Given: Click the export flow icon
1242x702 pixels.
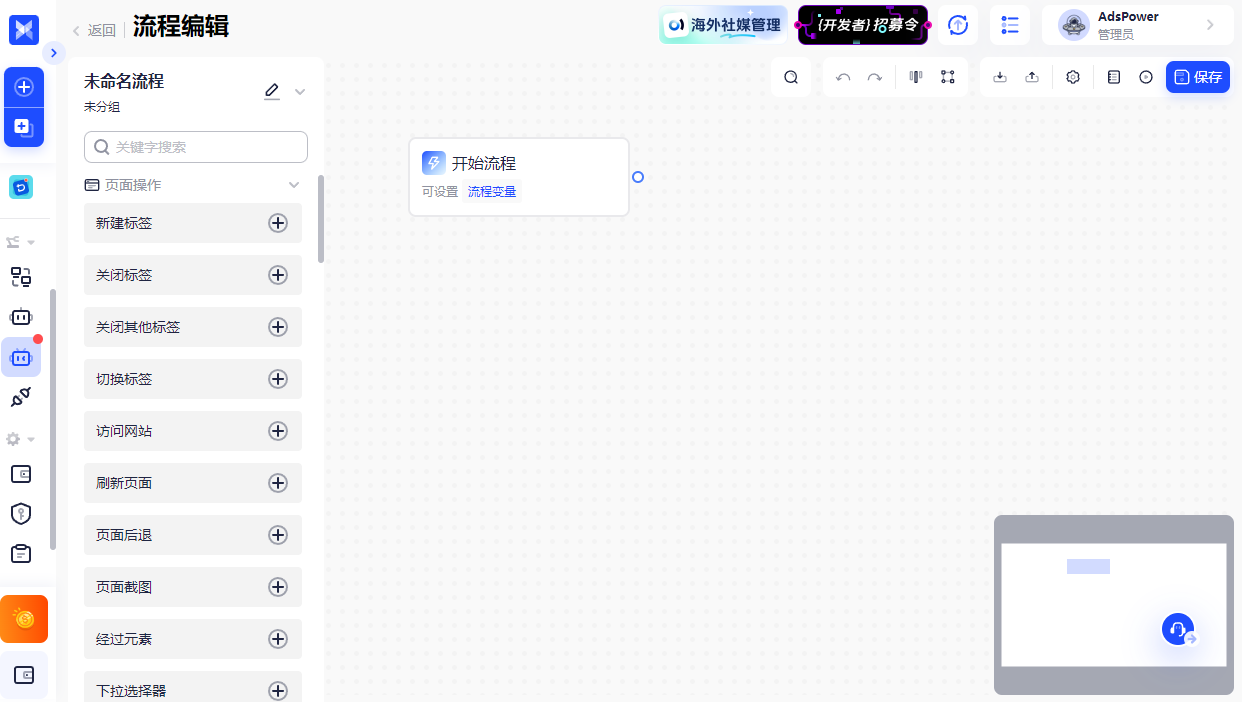Looking at the screenshot, I should coord(1032,76).
